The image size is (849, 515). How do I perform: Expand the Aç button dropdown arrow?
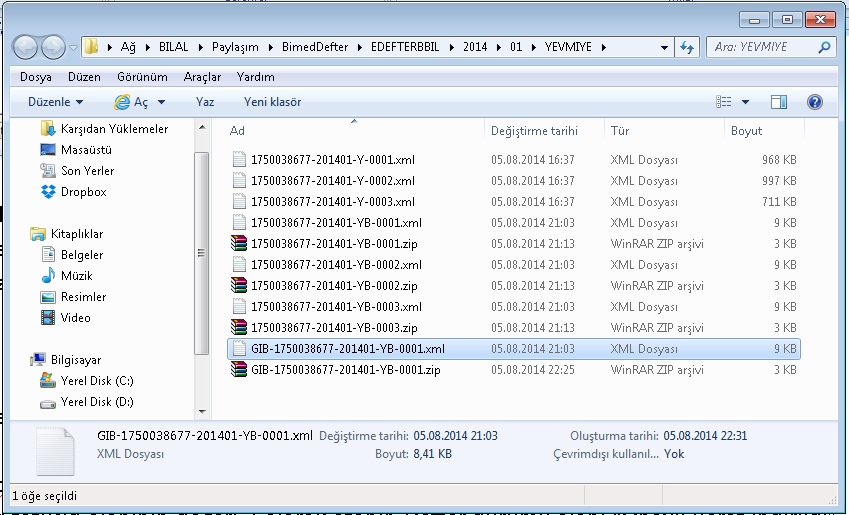pos(161,102)
